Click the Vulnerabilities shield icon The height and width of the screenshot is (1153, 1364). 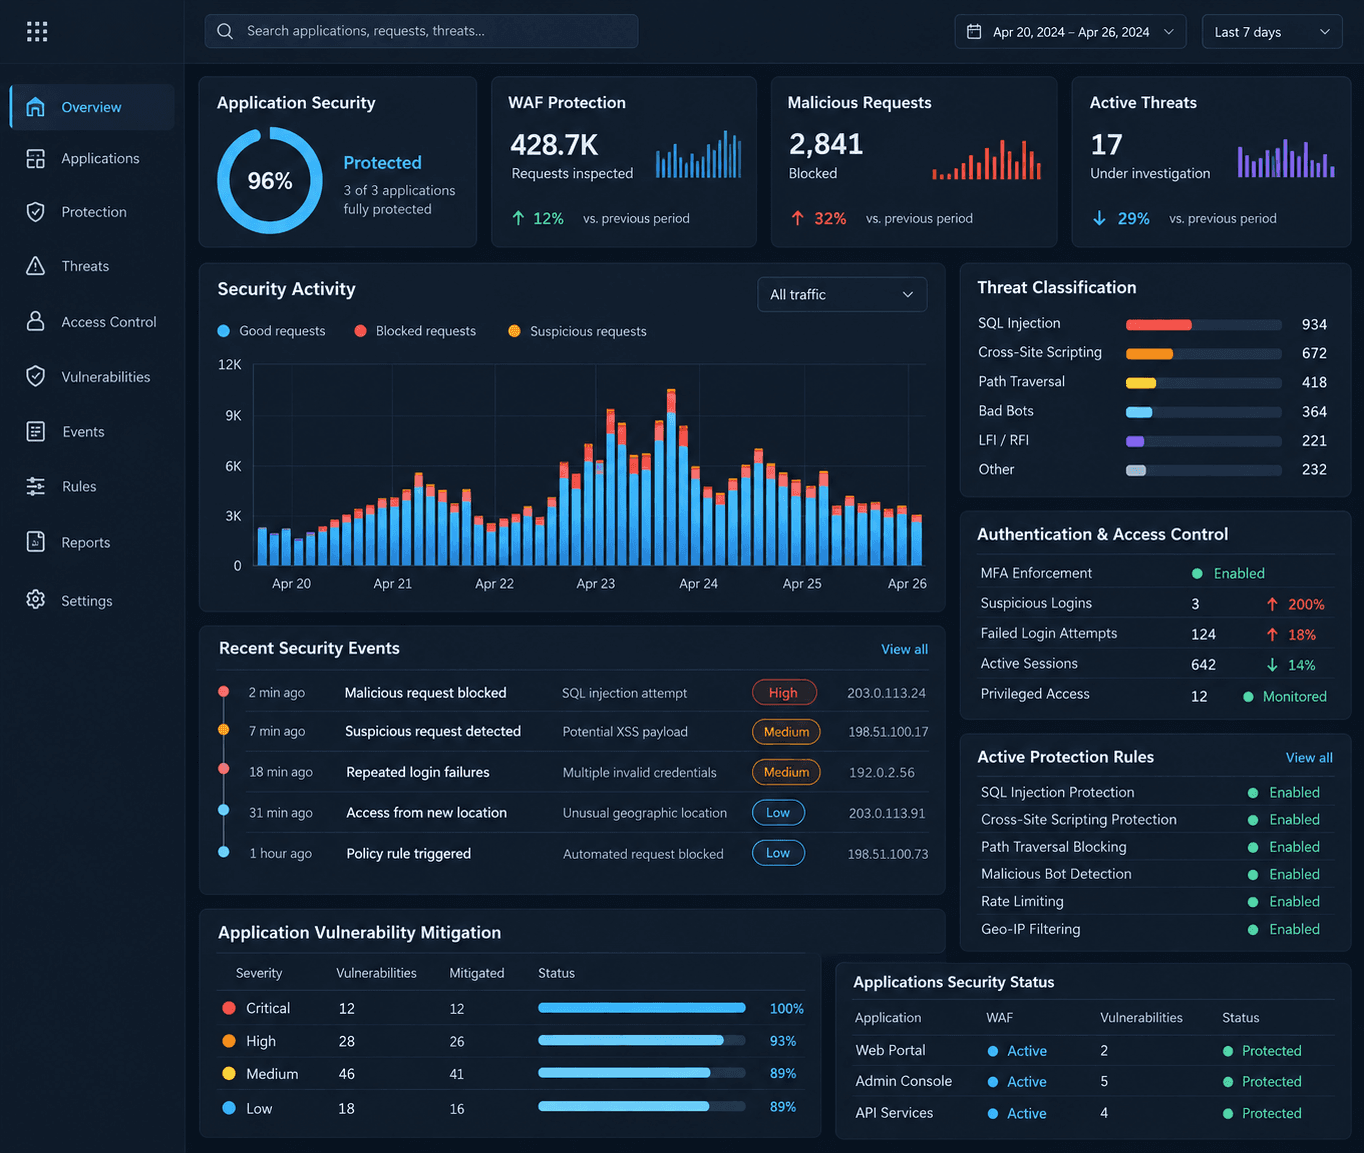(36, 376)
